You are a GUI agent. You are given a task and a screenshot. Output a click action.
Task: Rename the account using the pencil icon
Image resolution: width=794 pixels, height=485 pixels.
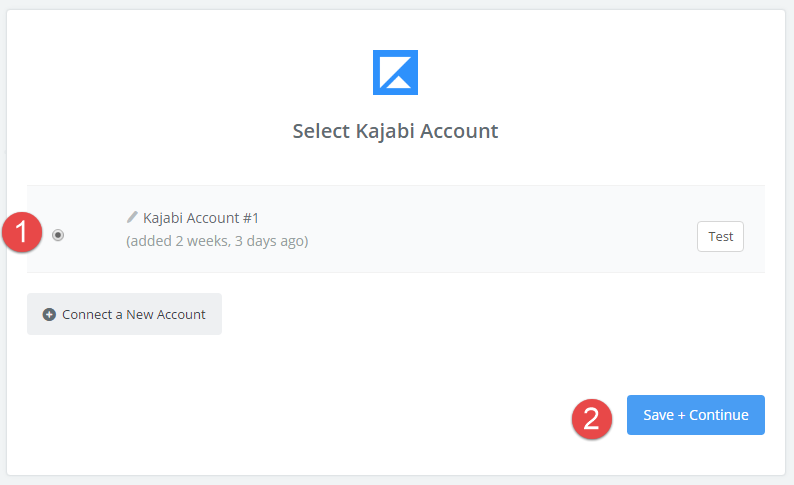(132, 217)
